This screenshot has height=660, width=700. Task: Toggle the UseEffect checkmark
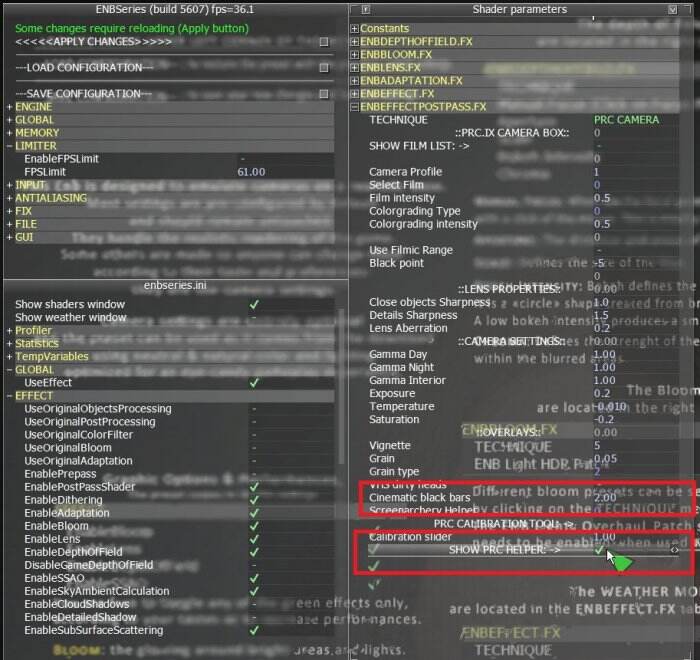point(254,383)
